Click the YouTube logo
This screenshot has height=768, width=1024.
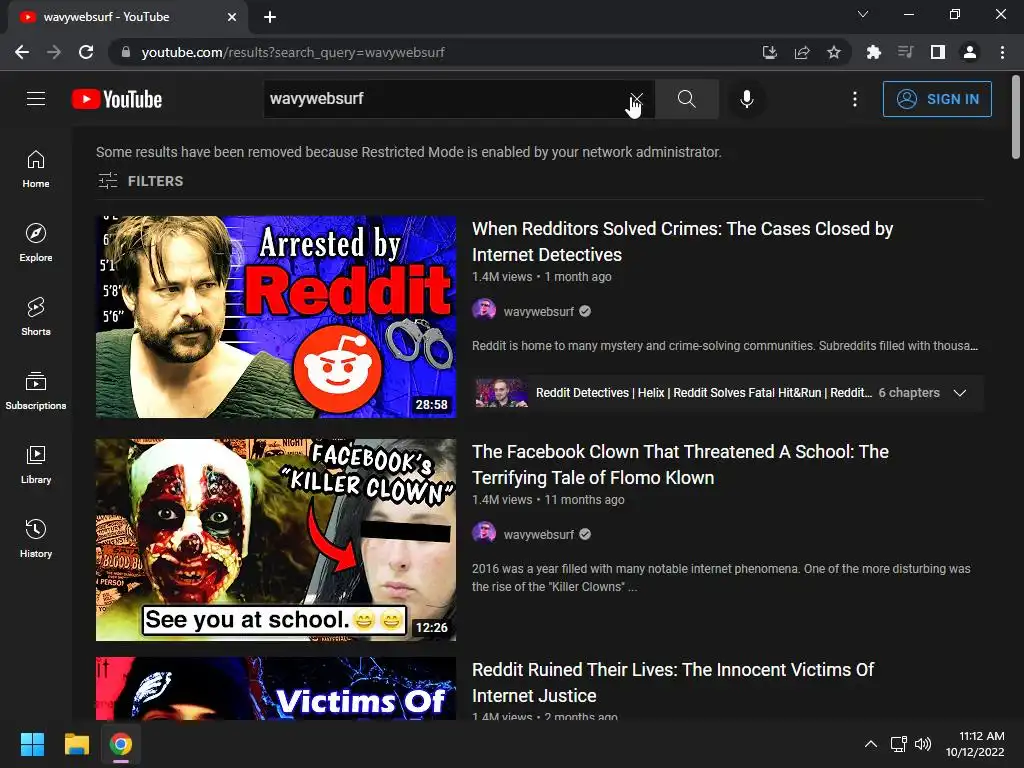[117, 99]
